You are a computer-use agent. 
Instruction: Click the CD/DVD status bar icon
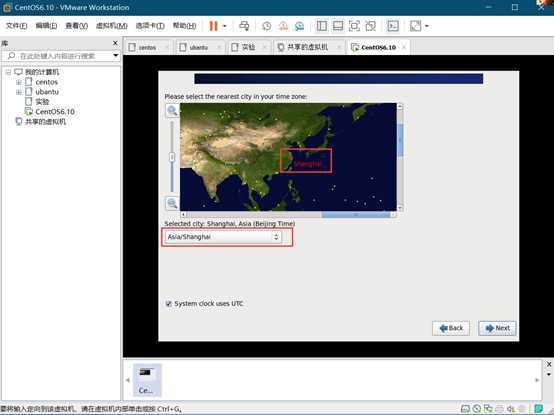pos(477,409)
